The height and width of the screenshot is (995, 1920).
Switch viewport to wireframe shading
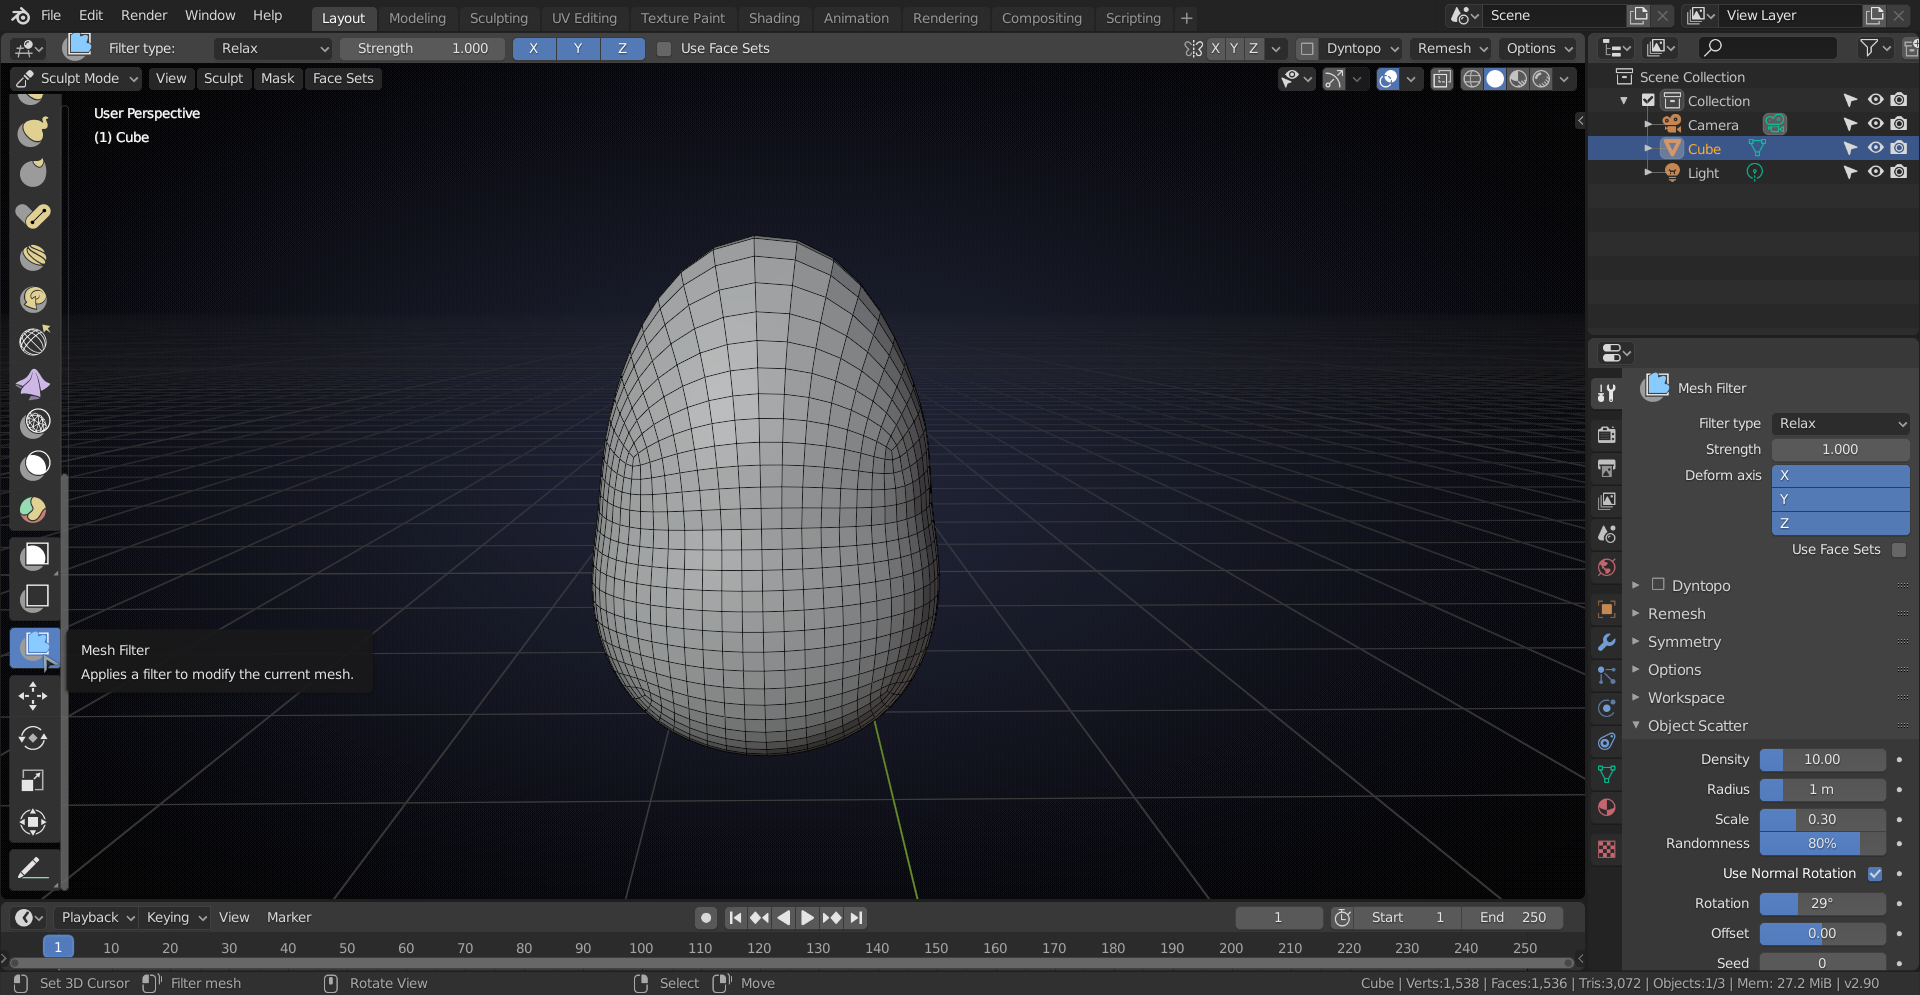[1472, 79]
